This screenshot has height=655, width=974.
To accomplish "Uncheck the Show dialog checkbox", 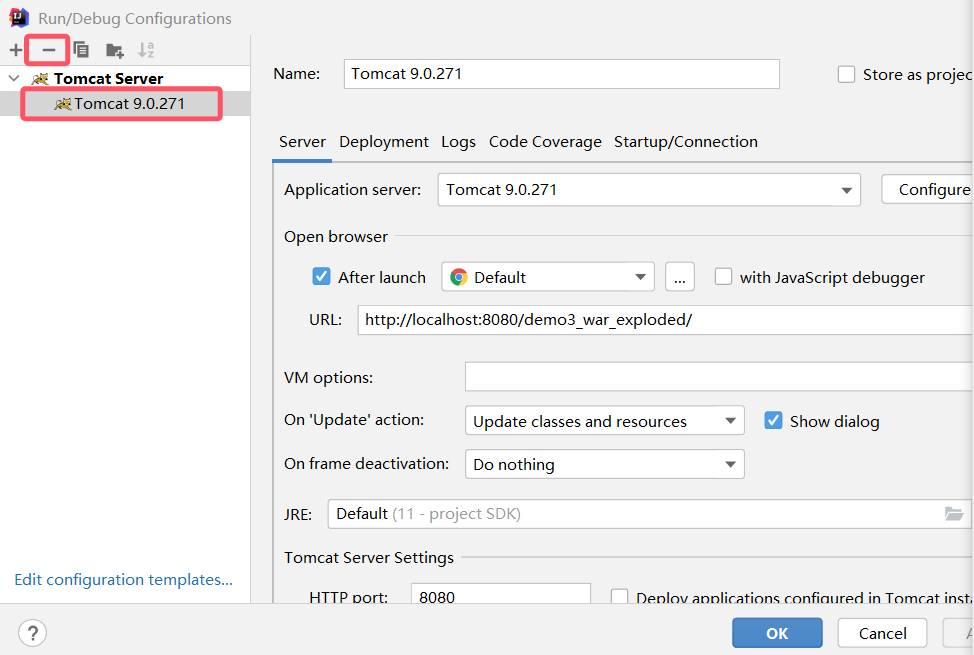I will pos(773,421).
